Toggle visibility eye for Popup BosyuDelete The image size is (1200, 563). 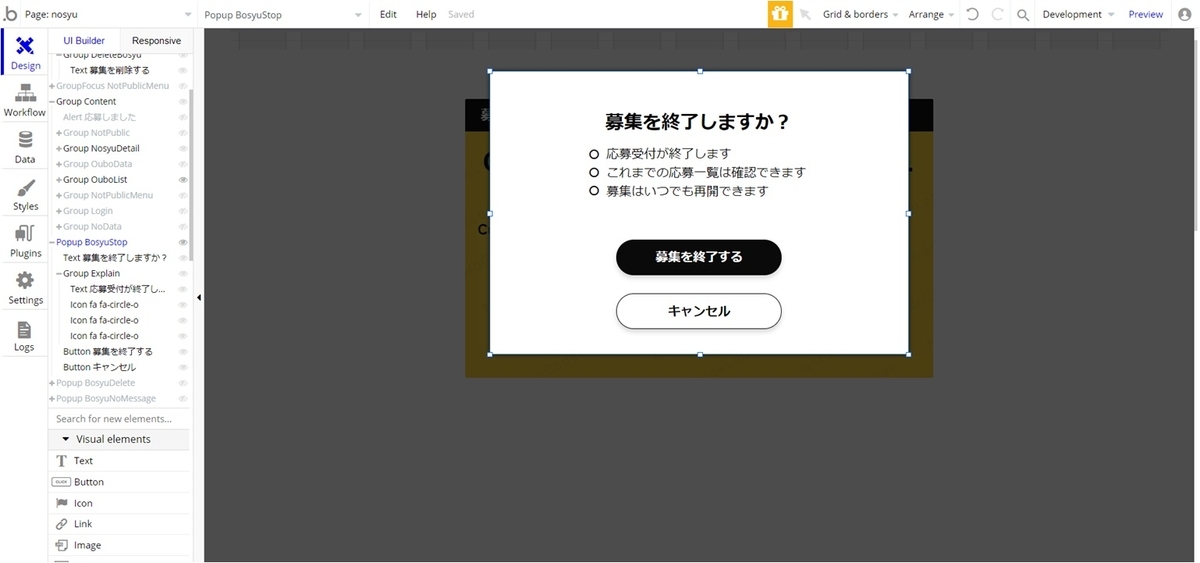[183, 383]
